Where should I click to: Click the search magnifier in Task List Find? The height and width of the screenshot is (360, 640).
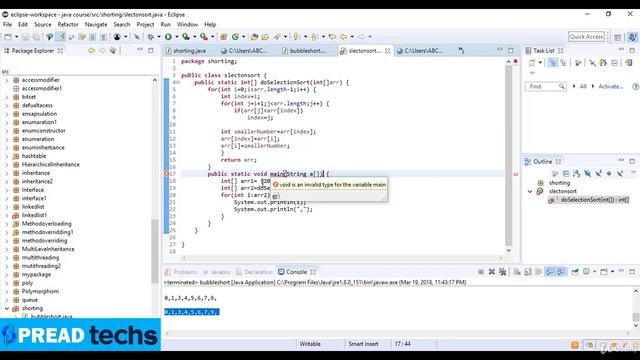click(562, 87)
